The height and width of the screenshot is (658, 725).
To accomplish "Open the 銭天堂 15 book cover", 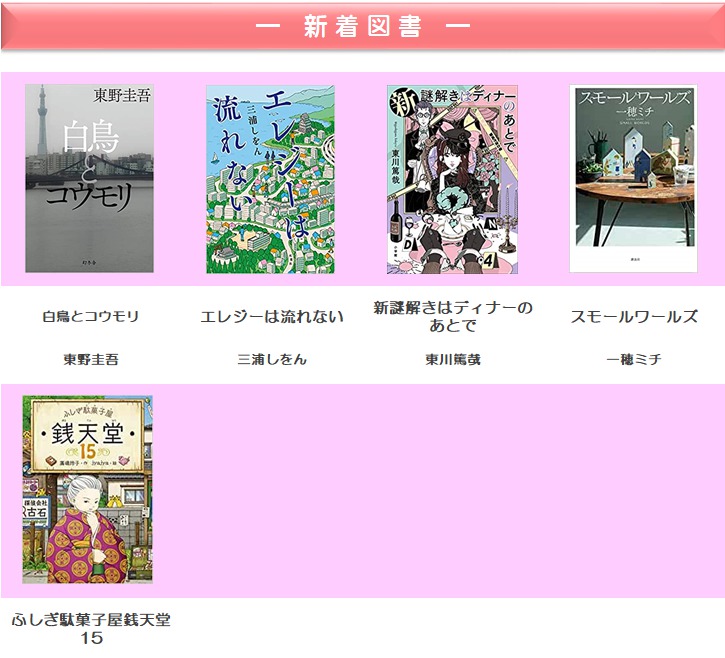I will click(87, 489).
